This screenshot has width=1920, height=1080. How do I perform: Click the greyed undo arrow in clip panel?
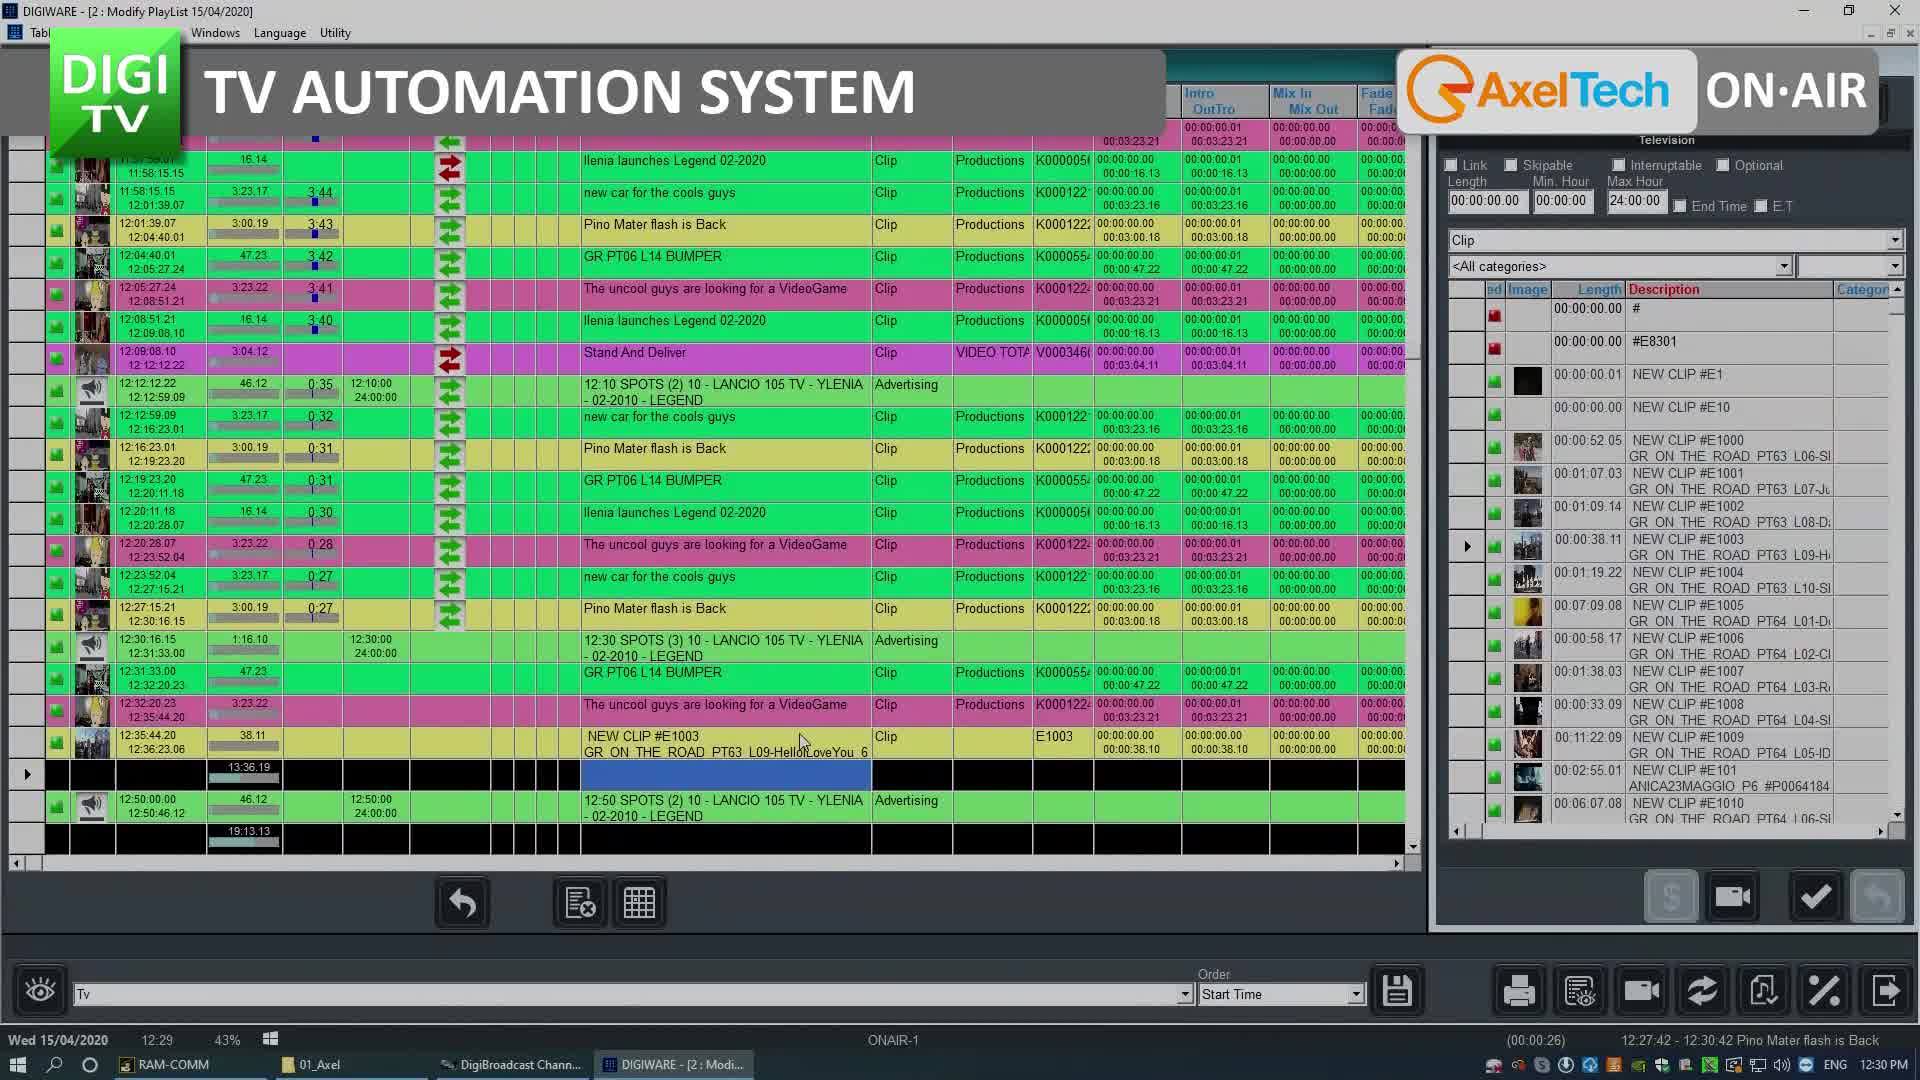pyautogui.click(x=1877, y=897)
